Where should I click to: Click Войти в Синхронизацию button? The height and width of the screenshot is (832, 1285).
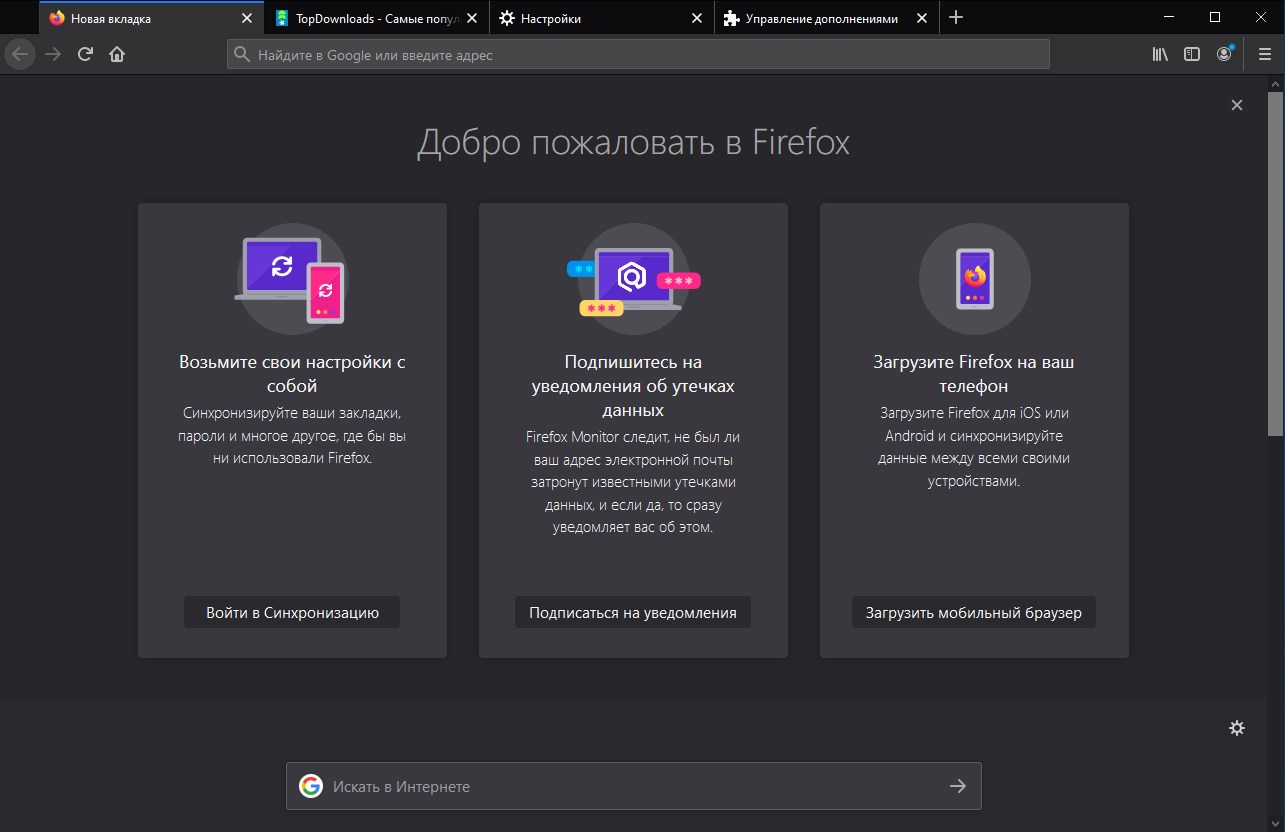(292, 613)
